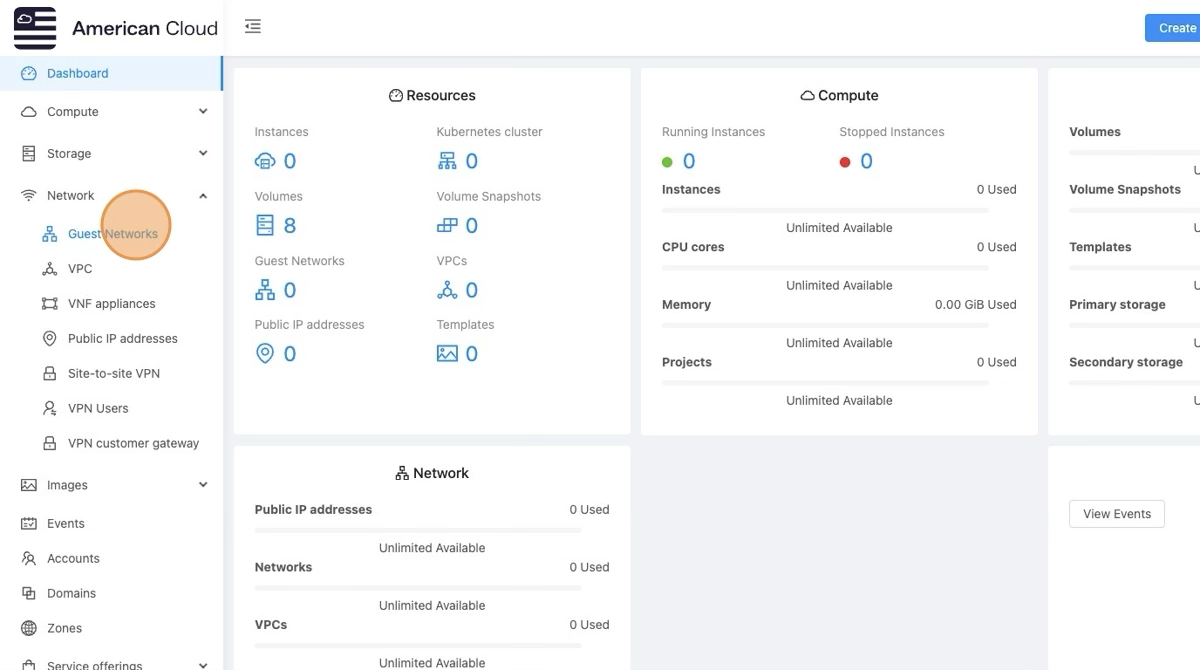Open VPN customer gateway page
The height and width of the screenshot is (670, 1200).
click(x=133, y=444)
